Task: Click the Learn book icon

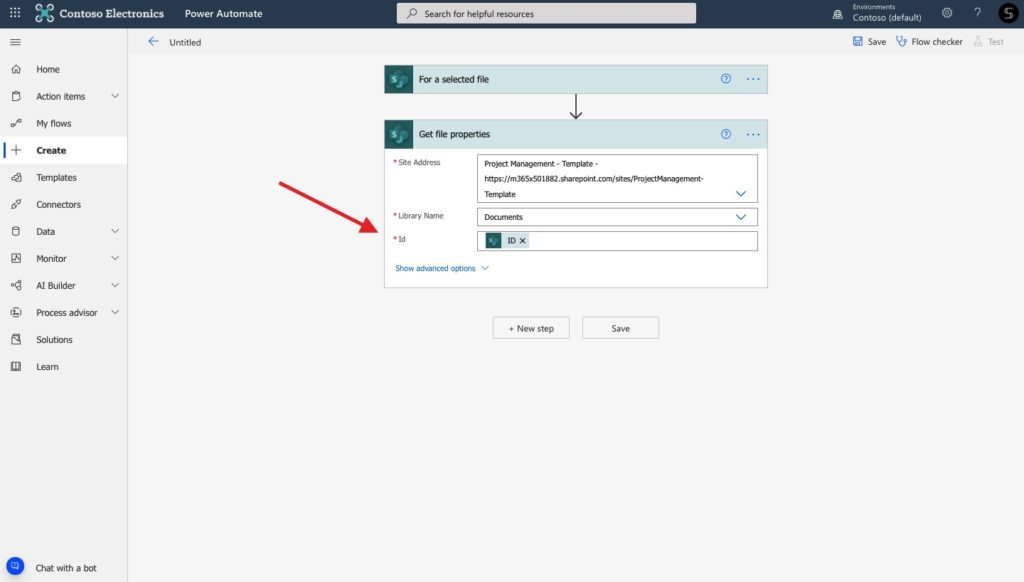Action: (x=16, y=366)
